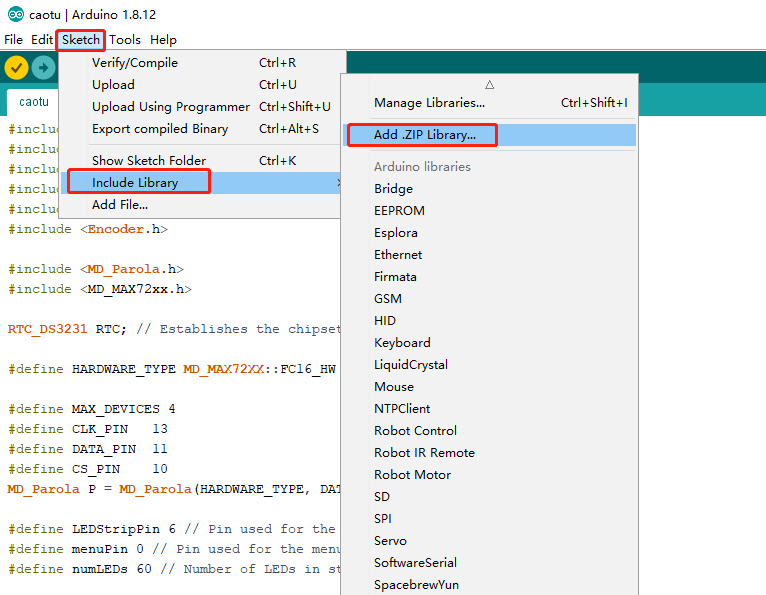Click the scroll-up triangle in library submenu

tap(489, 85)
